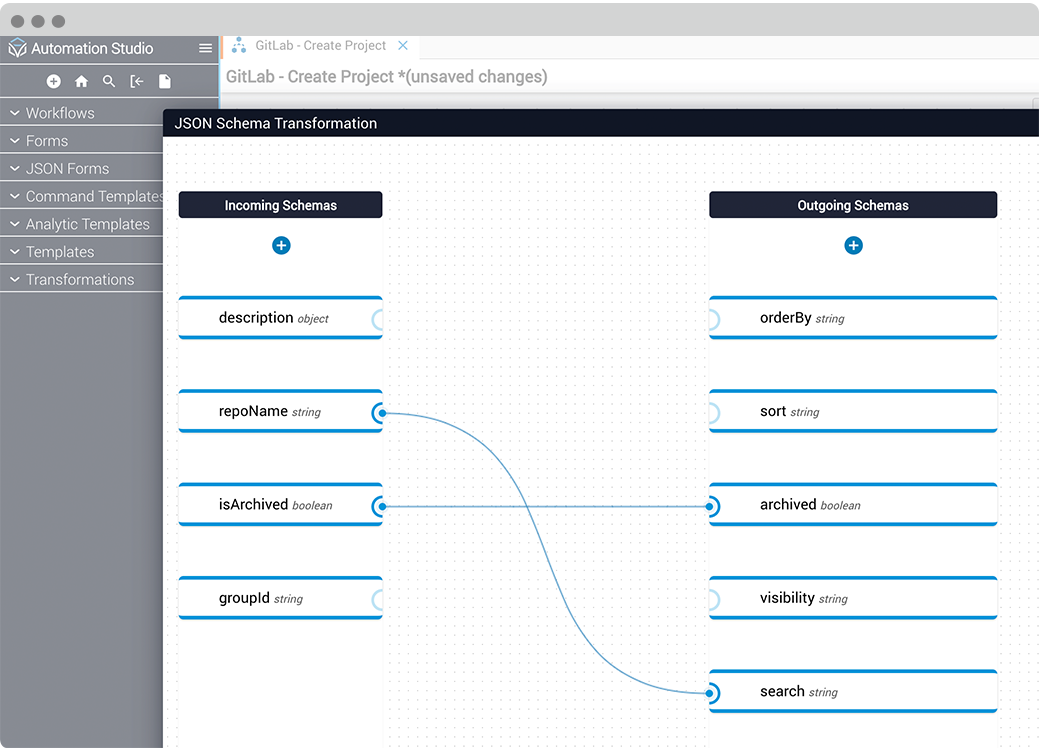Expand the Command Templates chevron
1039x748 pixels.
coord(14,197)
